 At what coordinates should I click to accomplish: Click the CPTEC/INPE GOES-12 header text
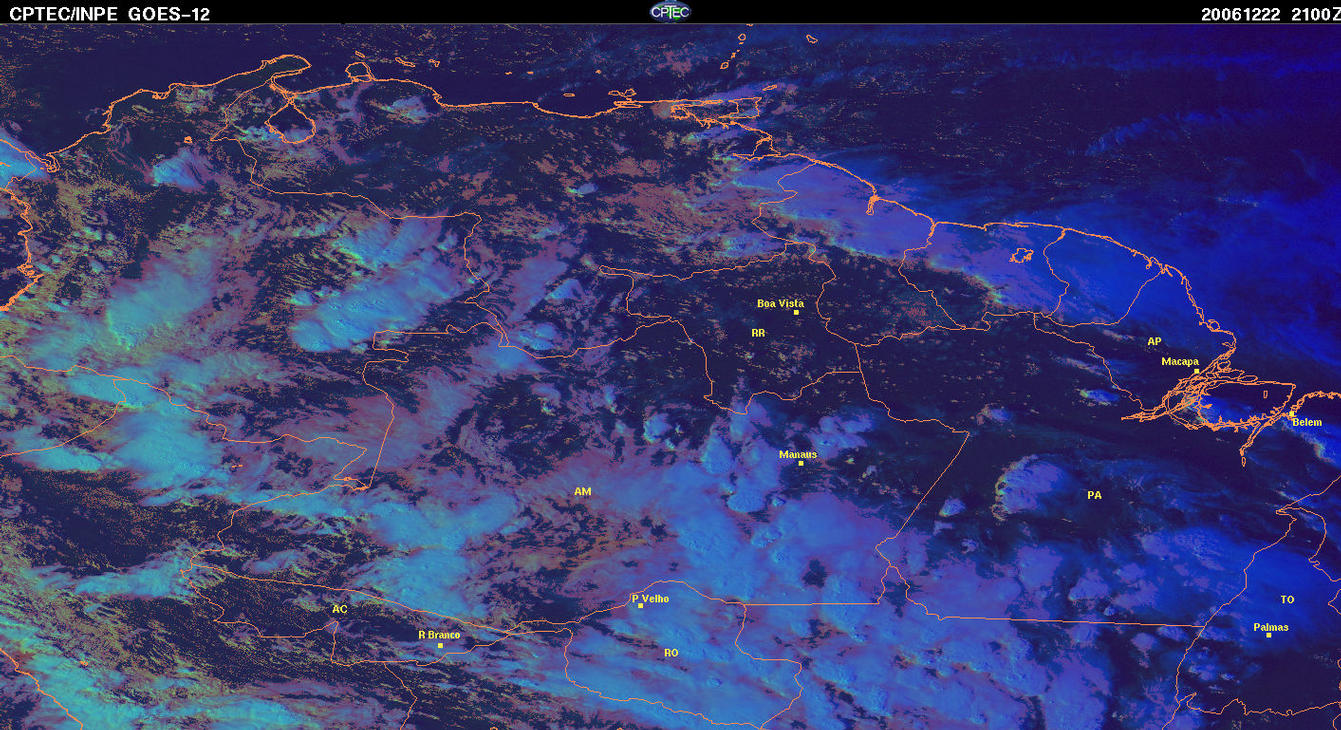pos(110,14)
